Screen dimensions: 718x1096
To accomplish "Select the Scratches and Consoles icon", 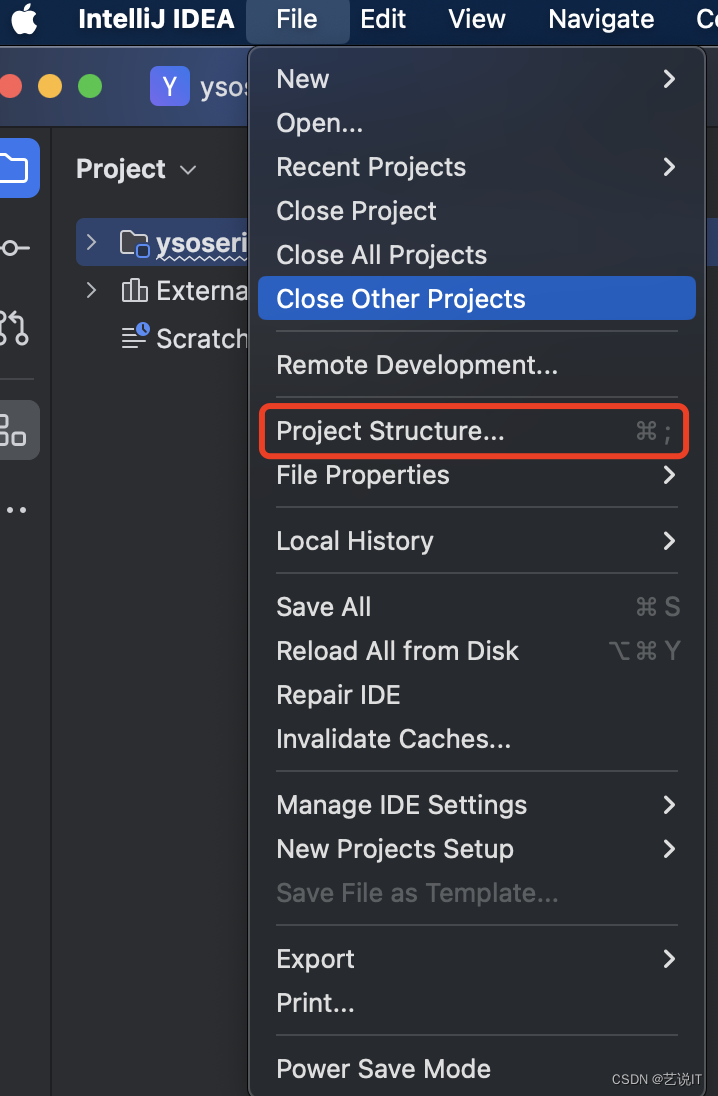I will [135, 337].
